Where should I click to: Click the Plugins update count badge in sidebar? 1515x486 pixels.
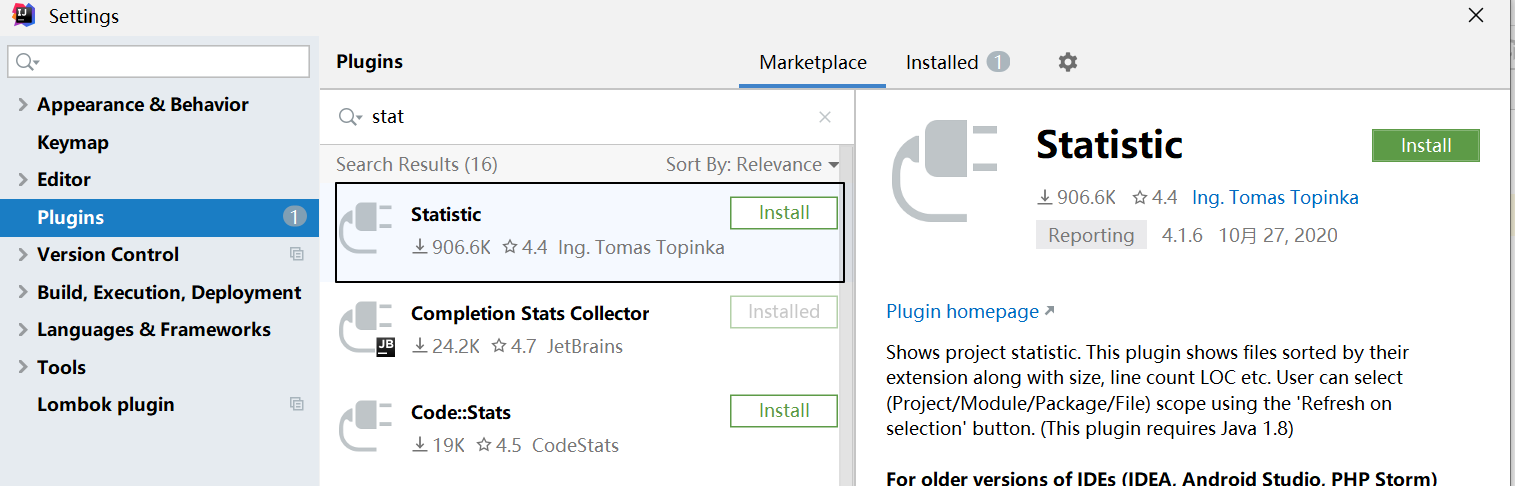point(294,217)
